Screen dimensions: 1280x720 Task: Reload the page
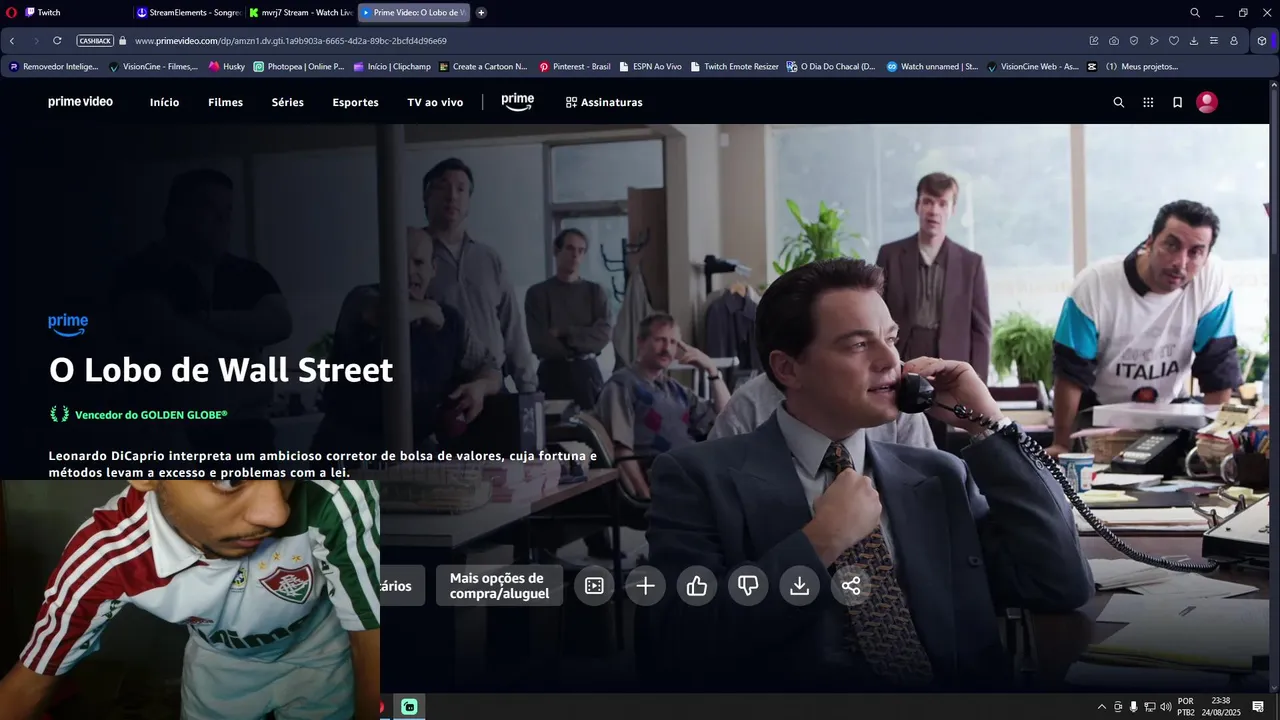click(x=57, y=41)
